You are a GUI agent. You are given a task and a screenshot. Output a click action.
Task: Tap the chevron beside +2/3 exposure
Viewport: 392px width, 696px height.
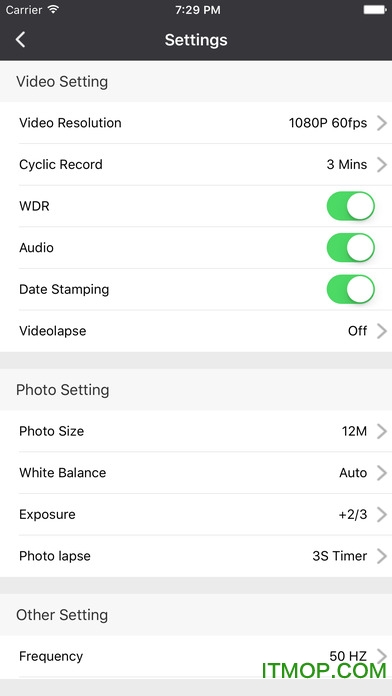382,514
